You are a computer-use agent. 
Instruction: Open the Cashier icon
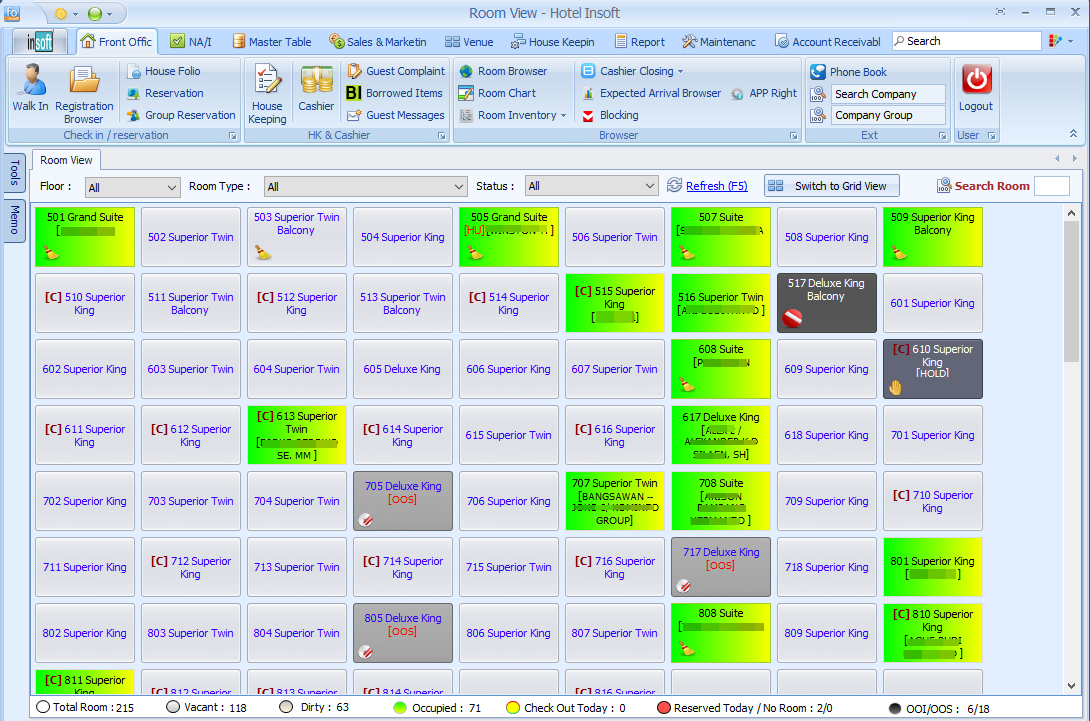pyautogui.click(x=316, y=88)
